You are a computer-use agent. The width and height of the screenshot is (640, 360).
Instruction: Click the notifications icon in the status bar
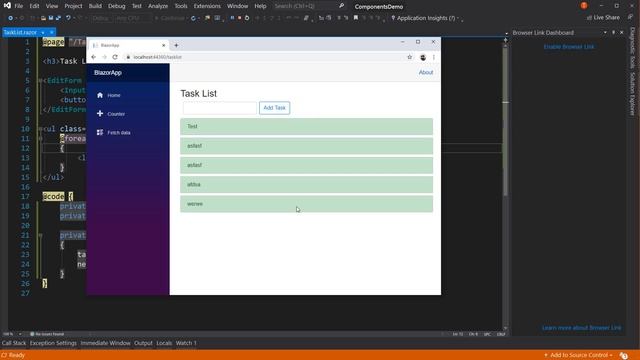pos(624,356)
